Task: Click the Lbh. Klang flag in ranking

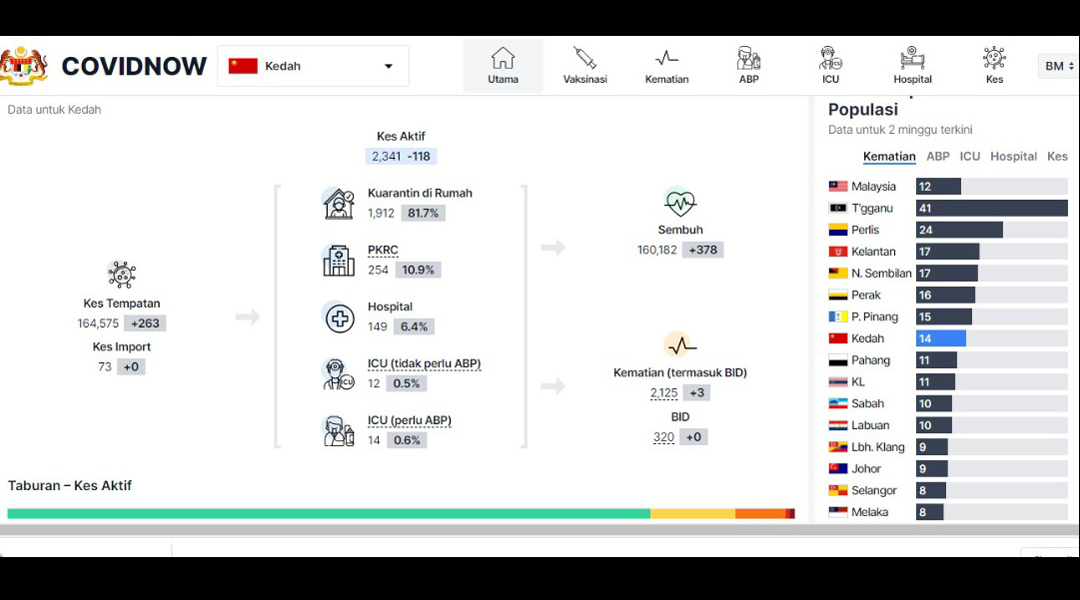Action: coord(838,447)
